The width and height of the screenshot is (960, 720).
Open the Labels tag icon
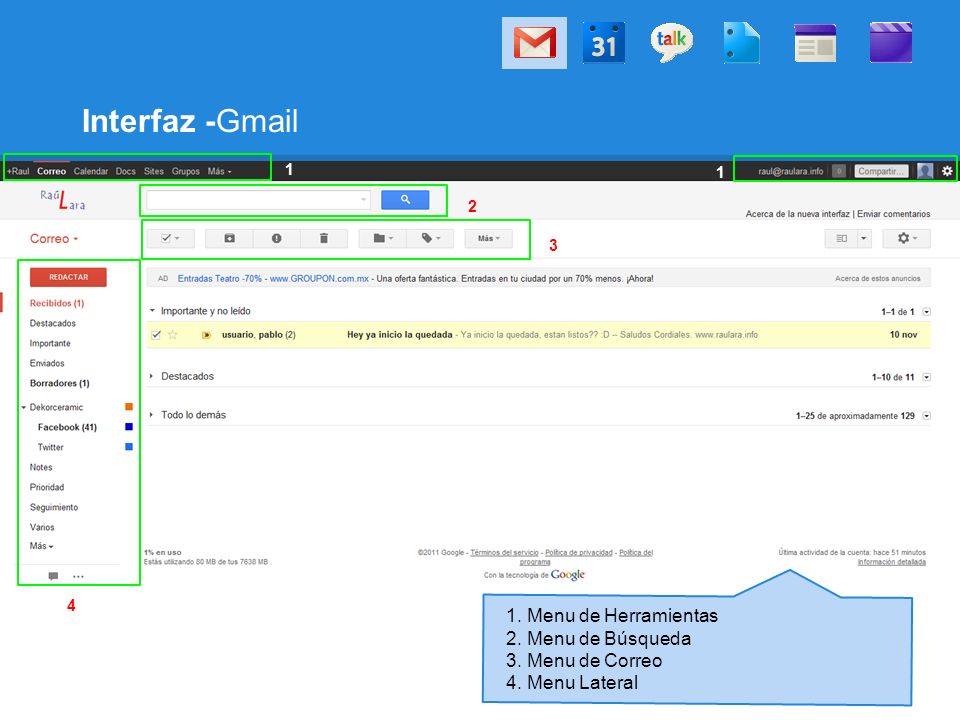click(x=430, y=238)
